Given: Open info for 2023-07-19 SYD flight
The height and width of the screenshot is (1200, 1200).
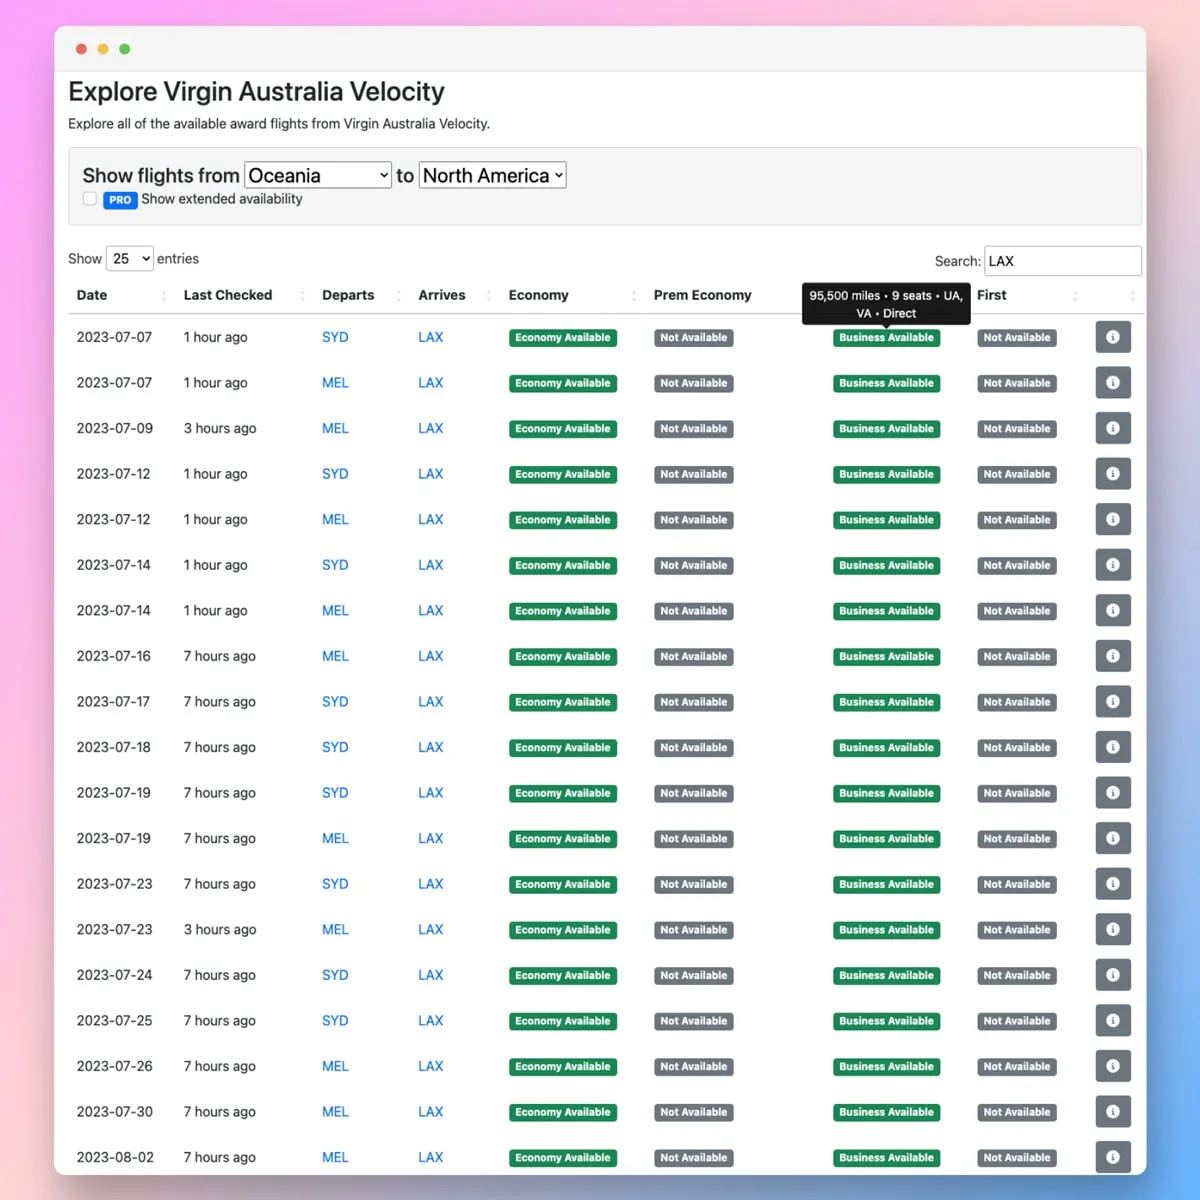Looking at the screenshot, I should [1113, 793].
